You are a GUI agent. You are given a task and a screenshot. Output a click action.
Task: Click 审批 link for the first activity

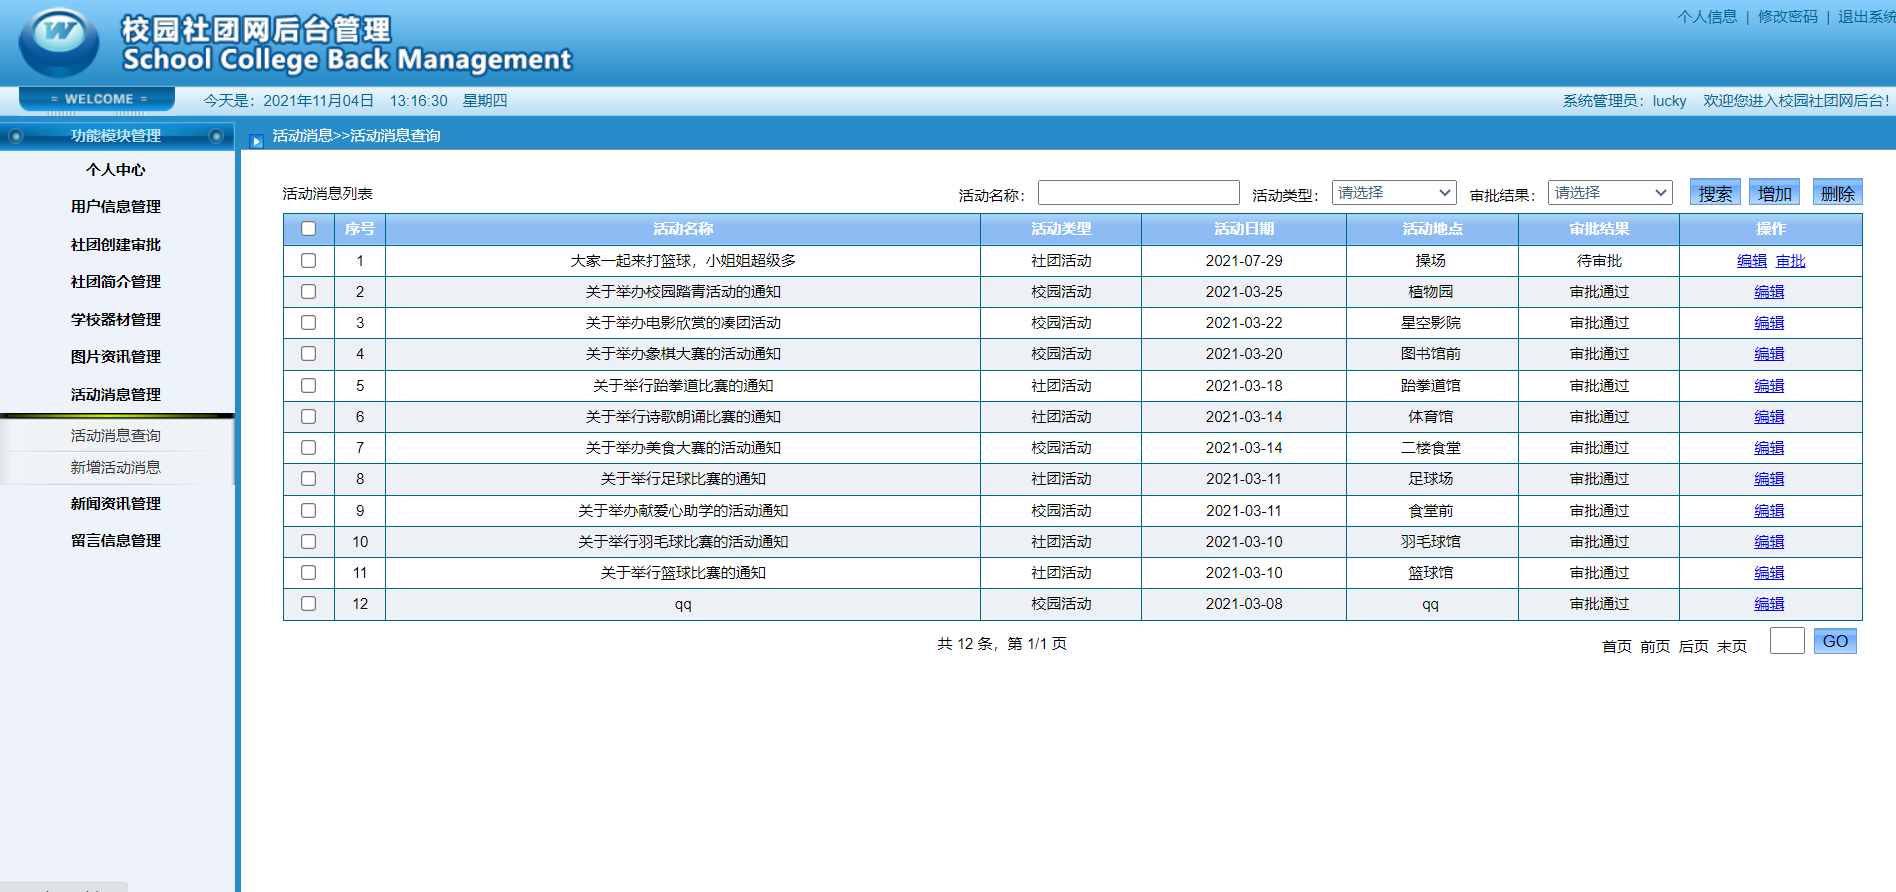coord(1790,261)
